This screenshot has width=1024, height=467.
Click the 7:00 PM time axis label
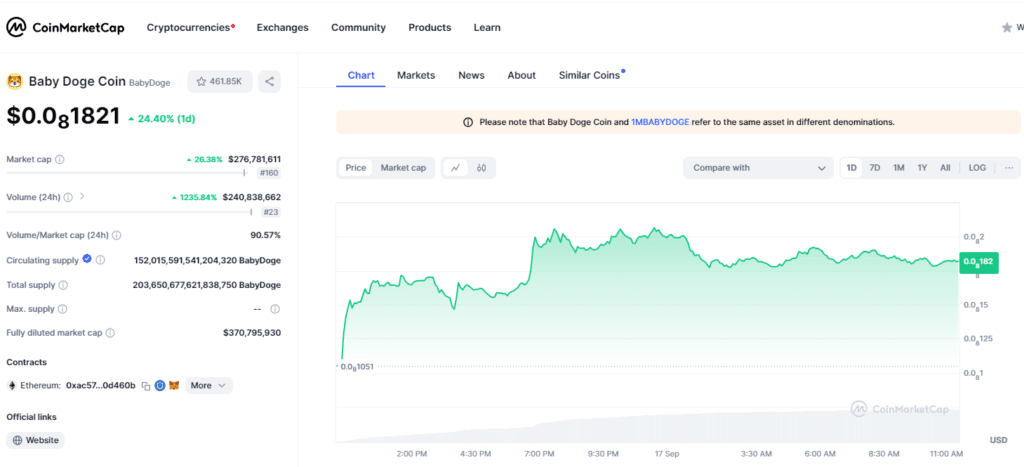[x=539, y=453]
